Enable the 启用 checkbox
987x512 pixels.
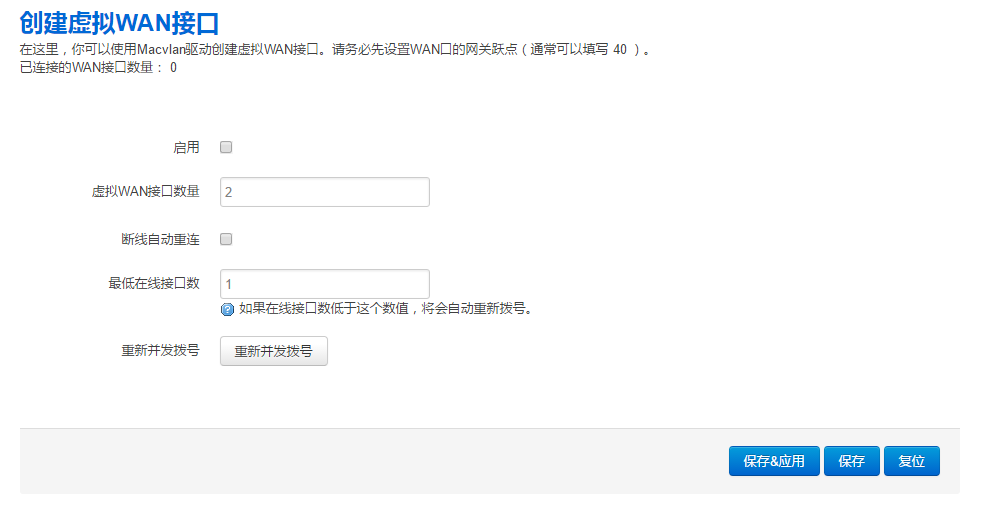click(x=226, y=147)
